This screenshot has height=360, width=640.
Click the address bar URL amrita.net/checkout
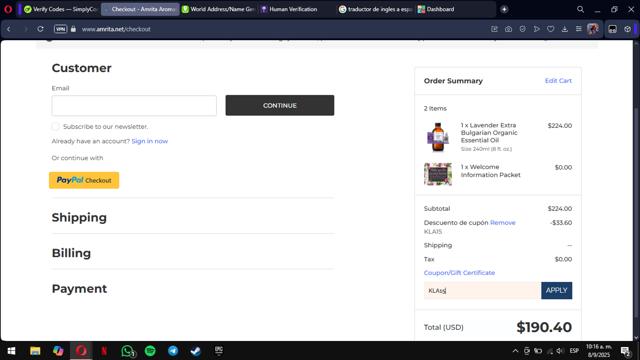point(116,29)
